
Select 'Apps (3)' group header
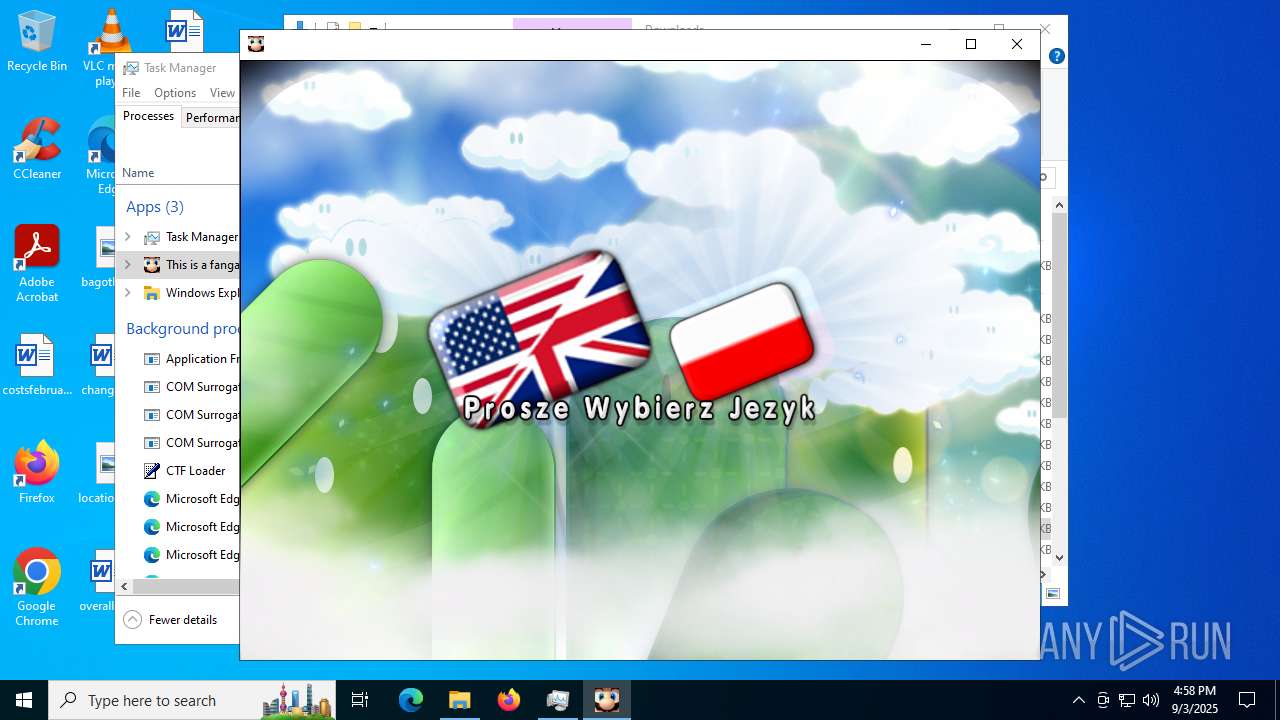pos(155,206)
